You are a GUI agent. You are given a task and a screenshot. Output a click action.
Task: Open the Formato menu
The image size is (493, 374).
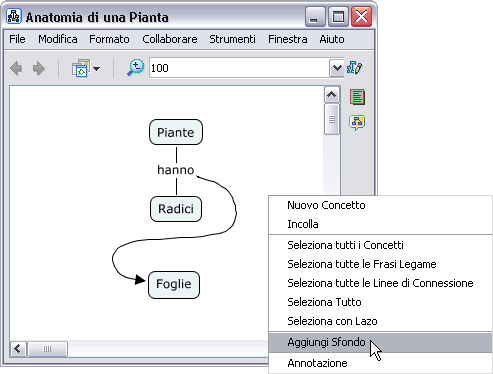pos(109,39)
